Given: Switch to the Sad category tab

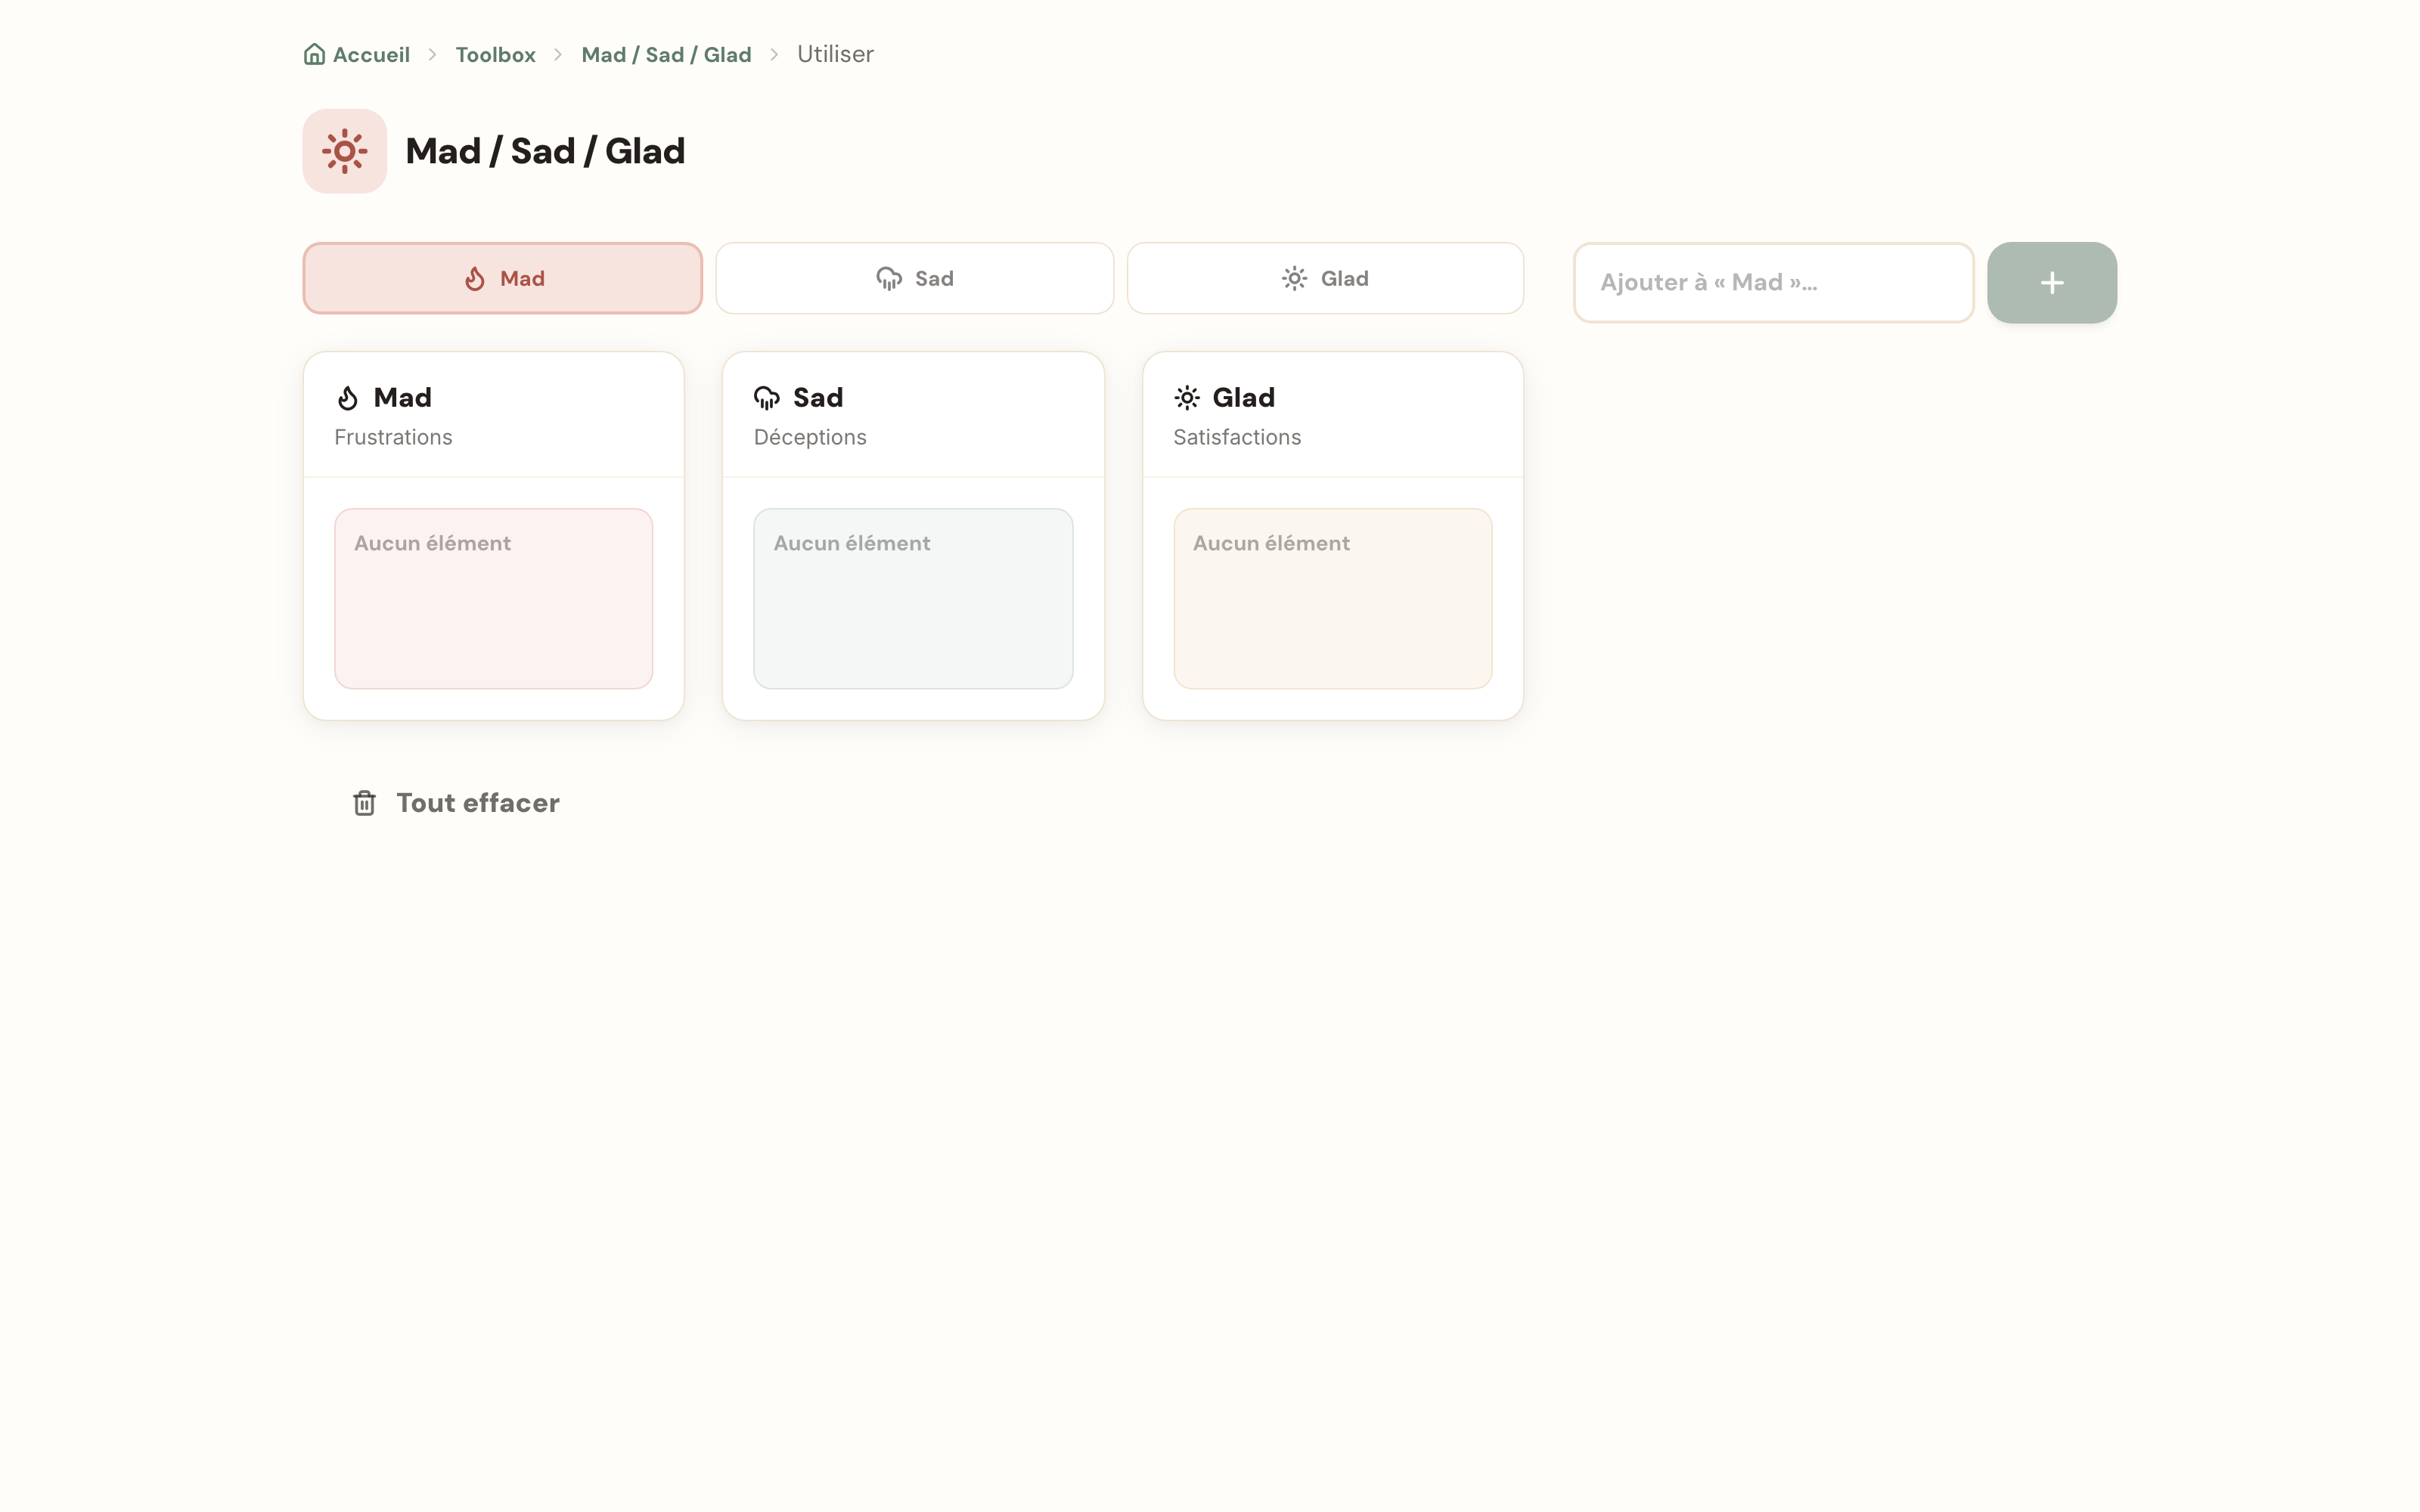Looking at the screenshot, I should pyautogui.click(x=914, y=278).
